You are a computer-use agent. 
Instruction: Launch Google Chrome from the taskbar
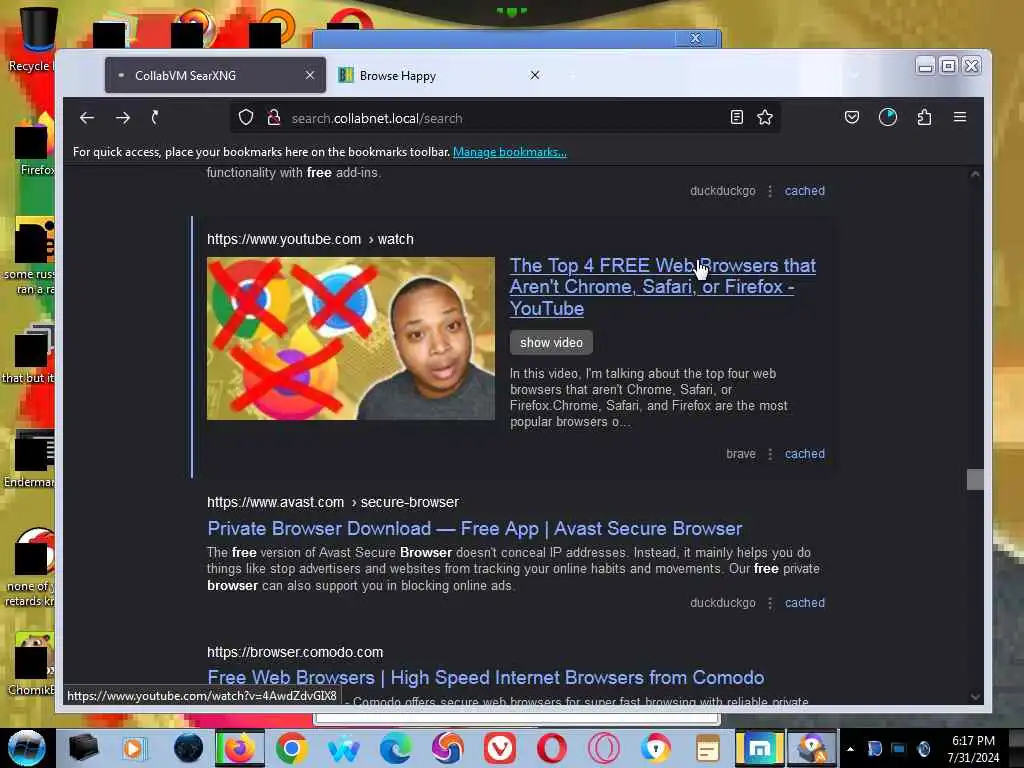[x=291, y=748]
